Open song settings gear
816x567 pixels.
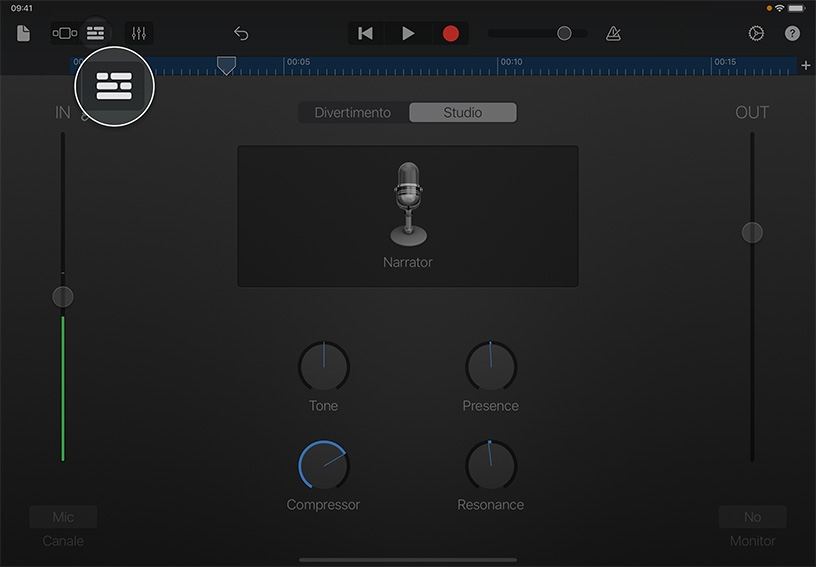tap(756, 33)
